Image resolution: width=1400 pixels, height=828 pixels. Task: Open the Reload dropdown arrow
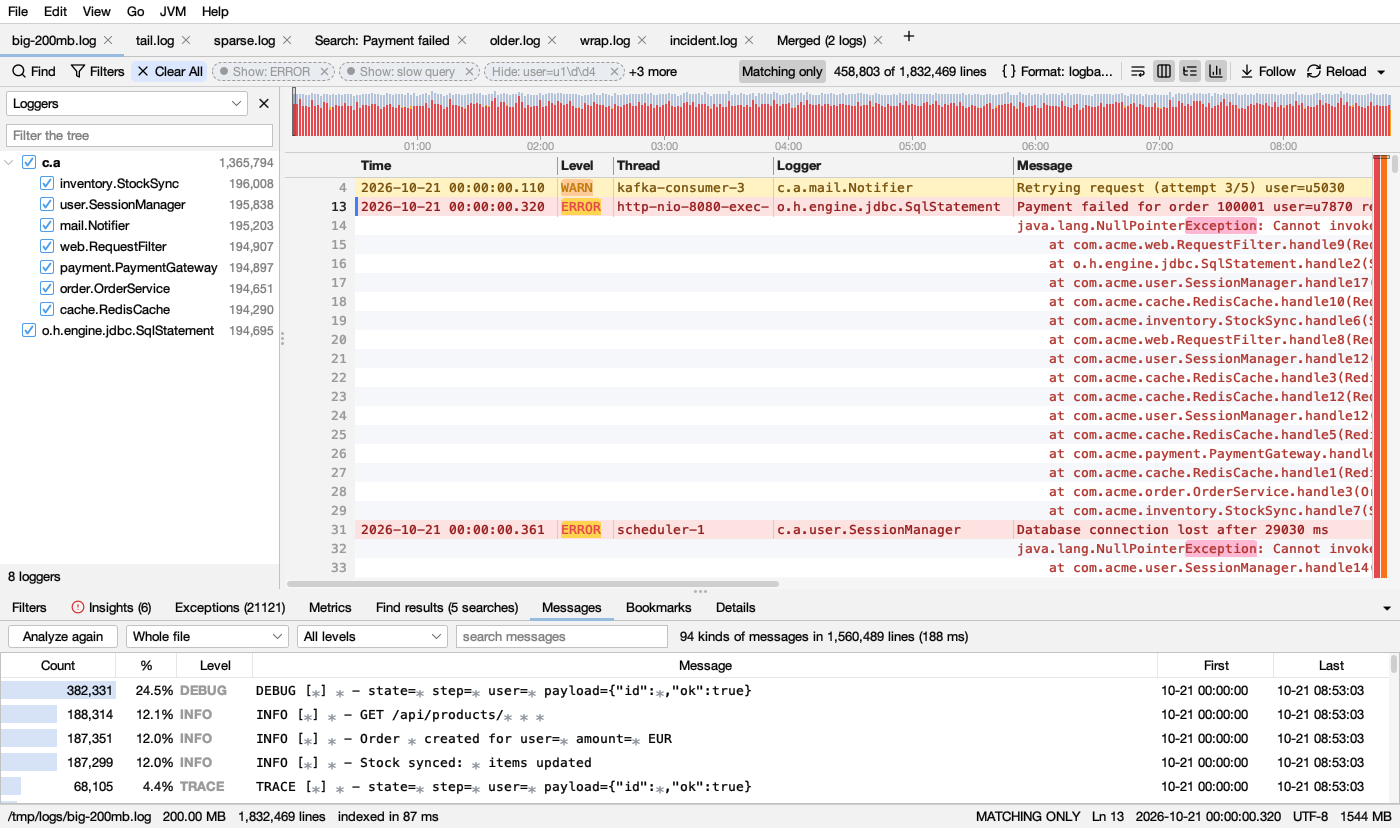pyautogui.click(x=1382, y=72)
